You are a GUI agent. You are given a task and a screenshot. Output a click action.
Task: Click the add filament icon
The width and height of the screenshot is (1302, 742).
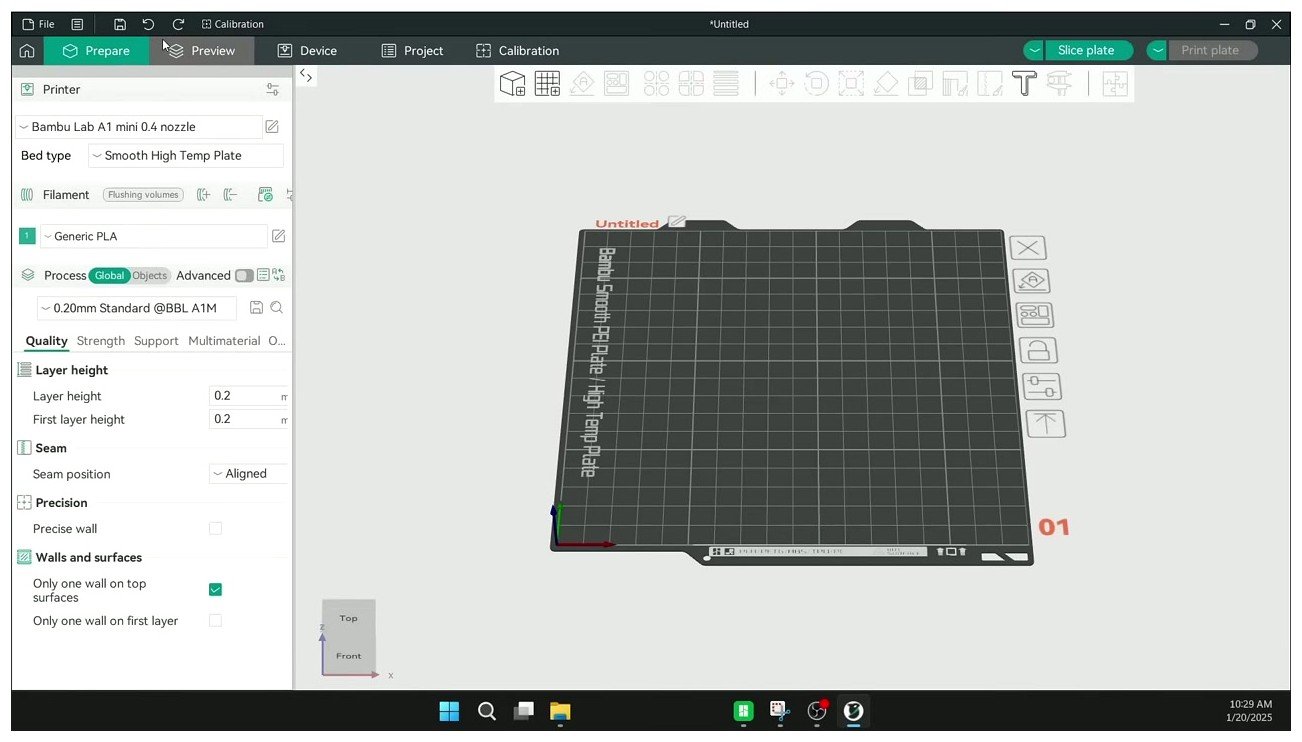click(x=204, y=195)
